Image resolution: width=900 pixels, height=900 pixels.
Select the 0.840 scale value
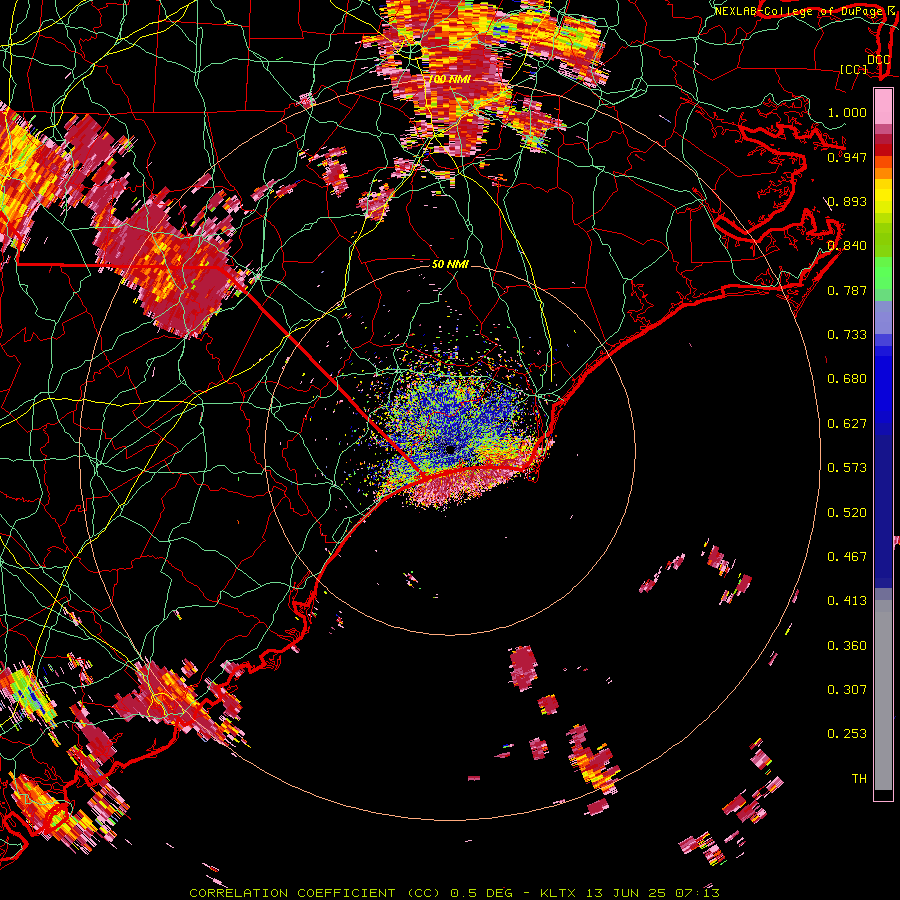point(847,246)
